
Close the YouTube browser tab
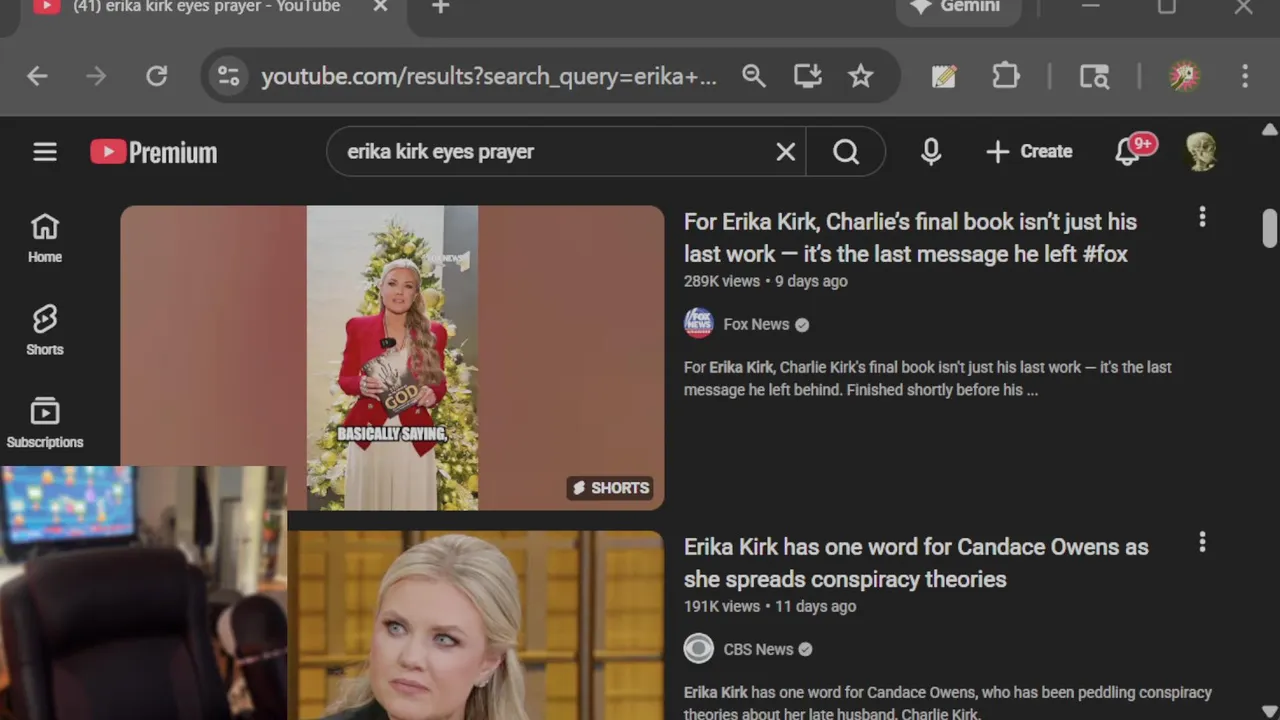click(x=380, y=7)
